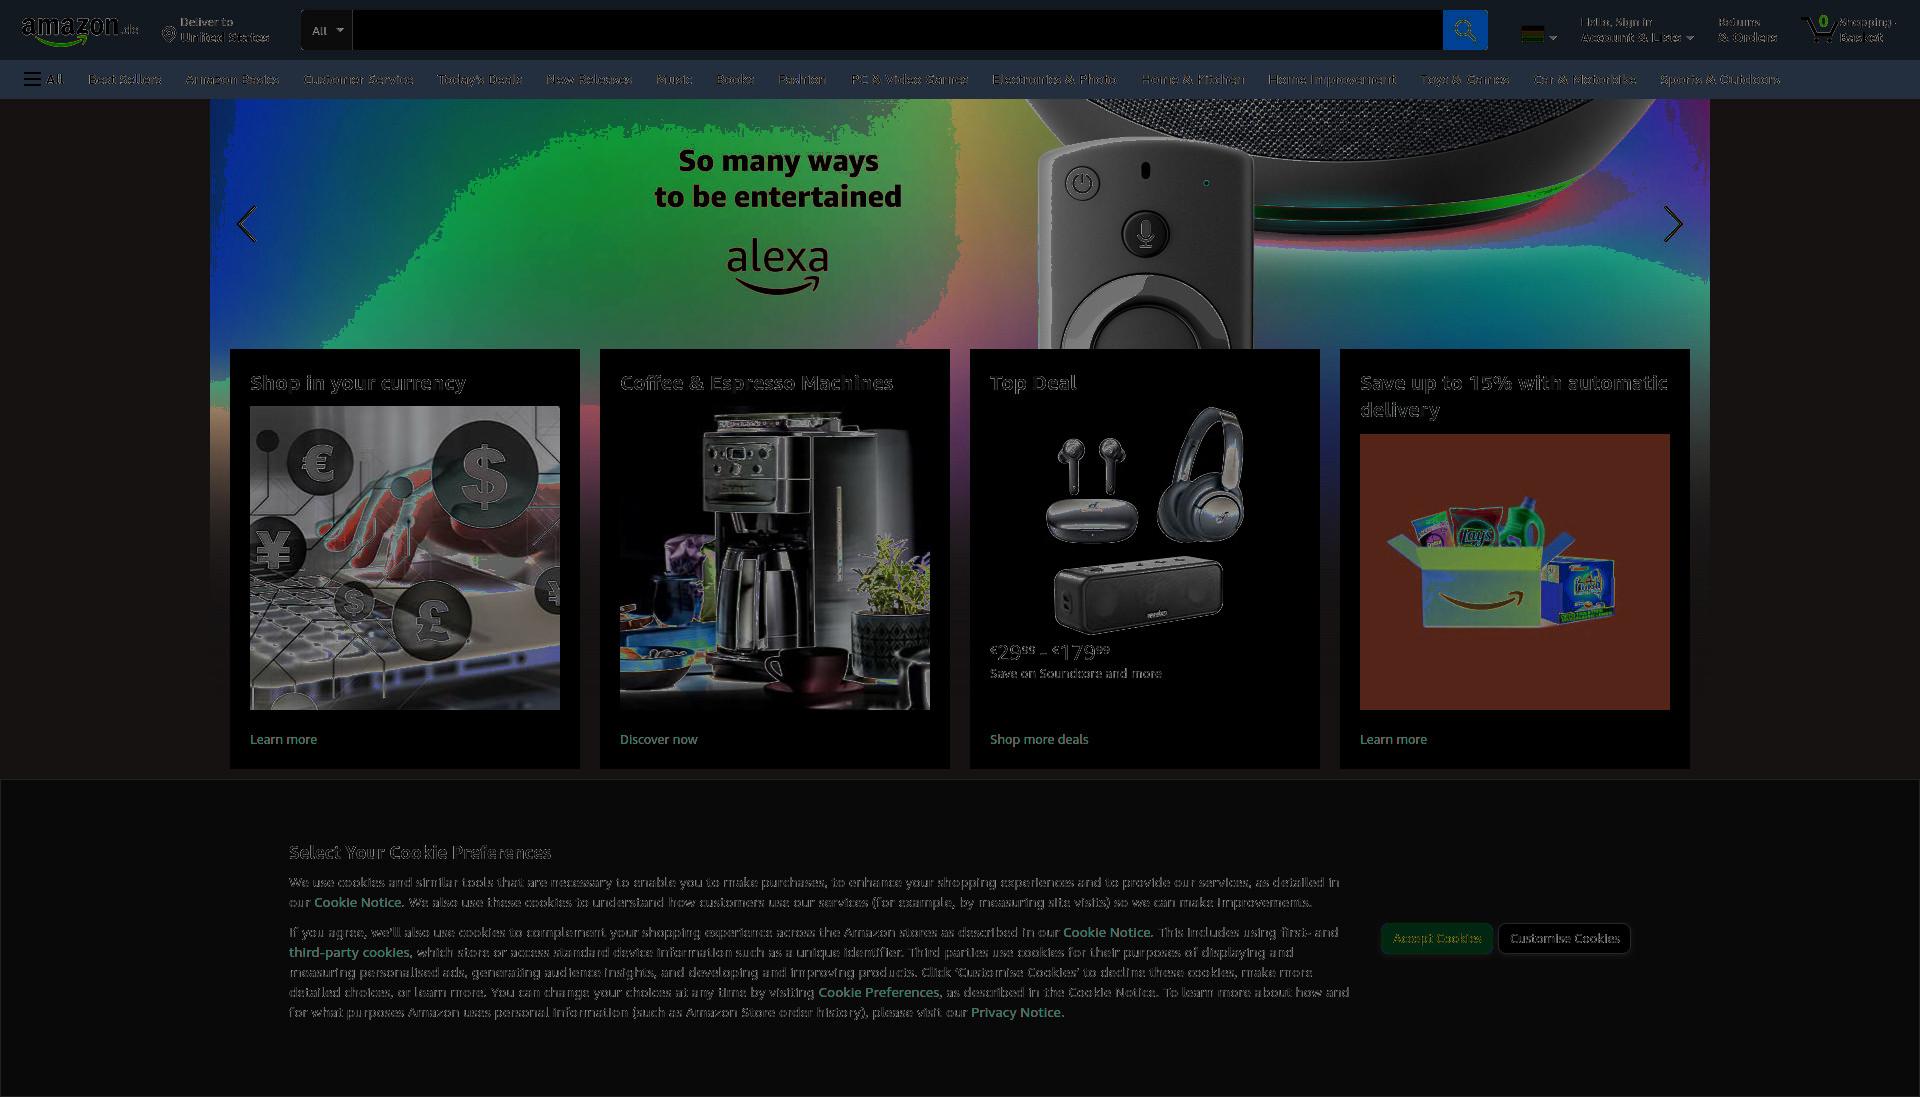This screenshot has height=1097, width=1920.
Task: Click the Accept Cookies button
Action: click(x=1437, y=938)
